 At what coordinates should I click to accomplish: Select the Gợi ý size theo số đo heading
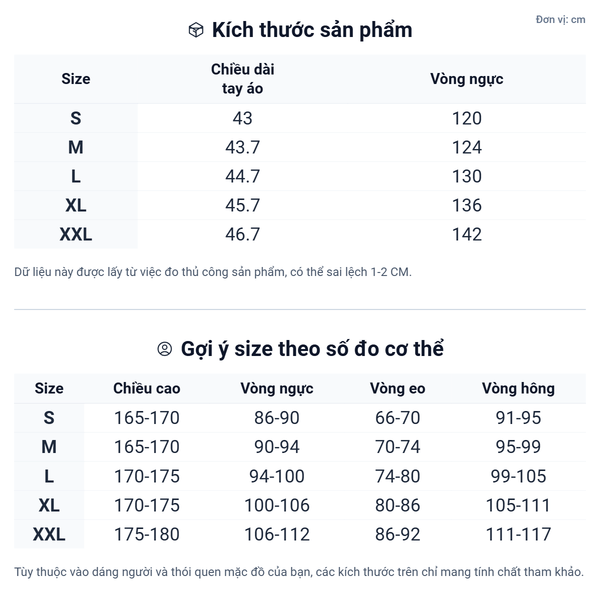[312, 349]
